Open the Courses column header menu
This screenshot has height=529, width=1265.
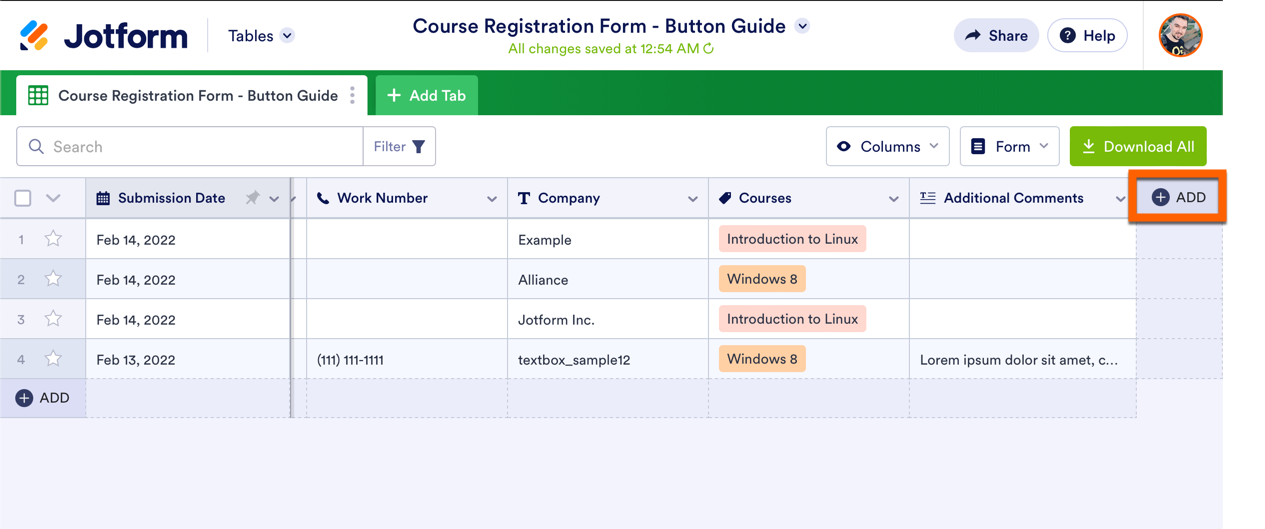coord(893,199)
